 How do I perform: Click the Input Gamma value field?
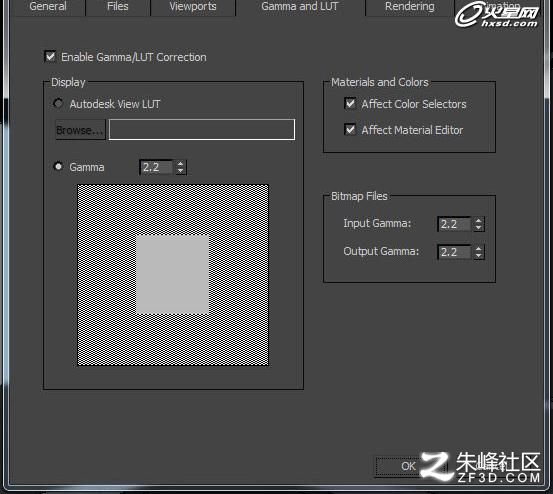[454, 224]
